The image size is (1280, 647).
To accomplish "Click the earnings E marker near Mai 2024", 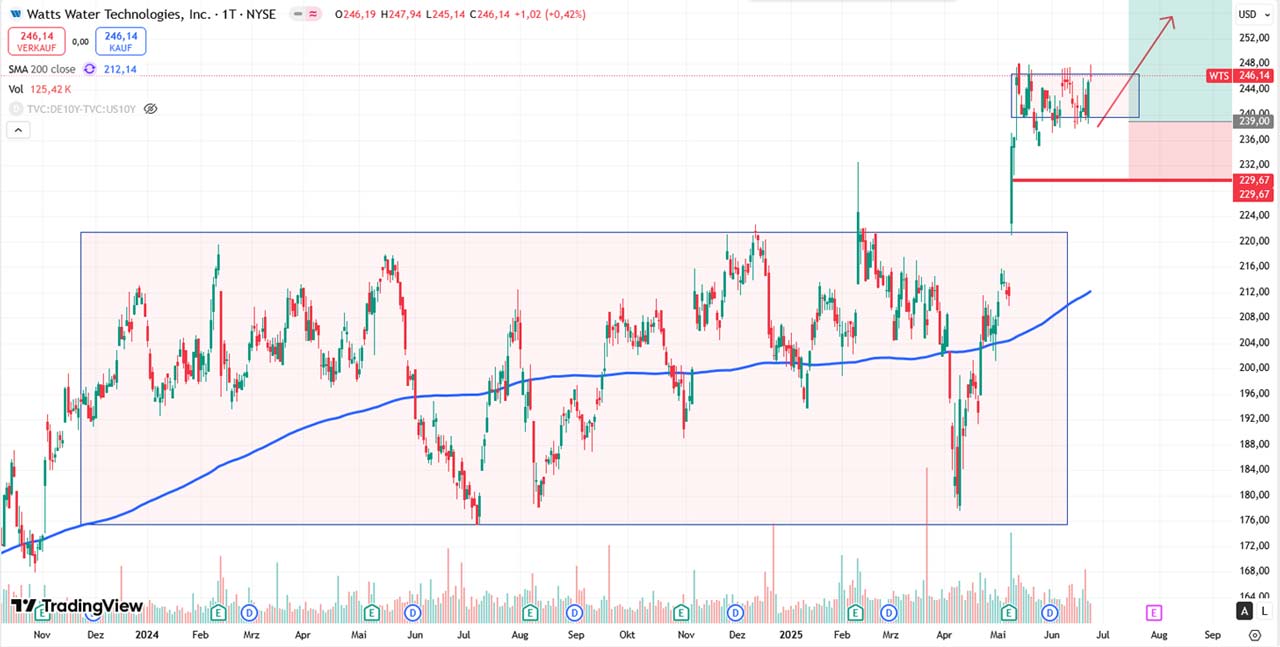I will [371, 612].
